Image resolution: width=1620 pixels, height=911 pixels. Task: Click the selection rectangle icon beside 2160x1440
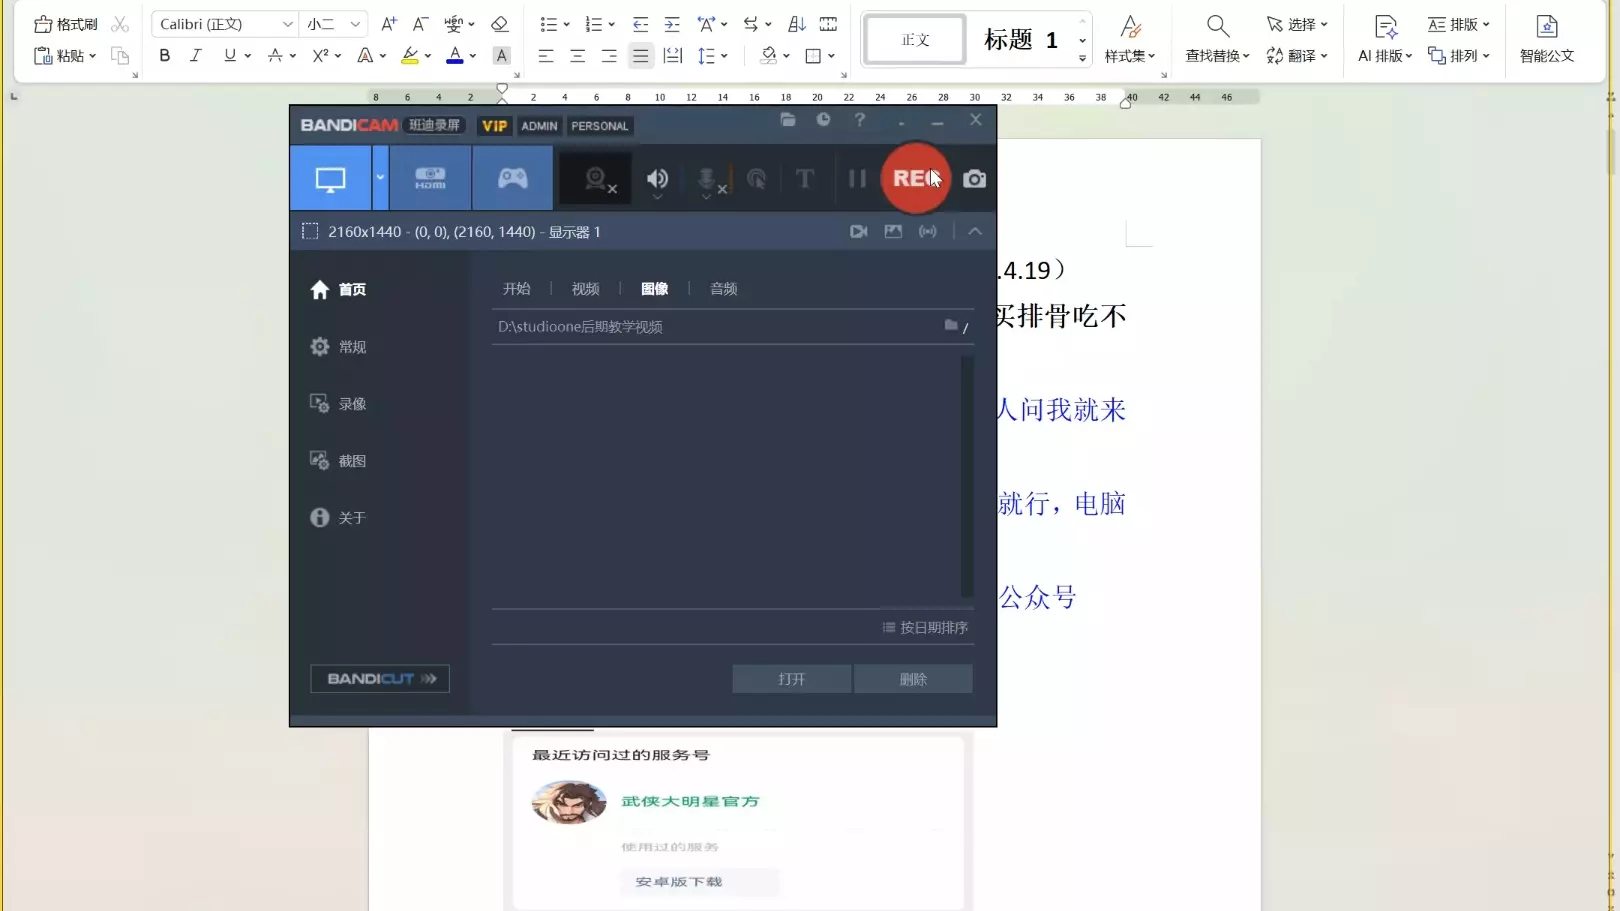(310, 232)
